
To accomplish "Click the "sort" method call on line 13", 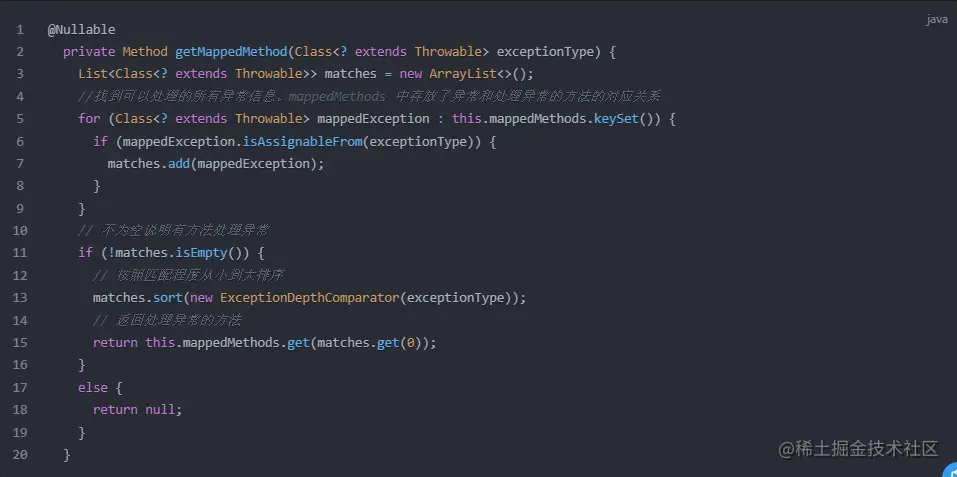I will 168,298.
